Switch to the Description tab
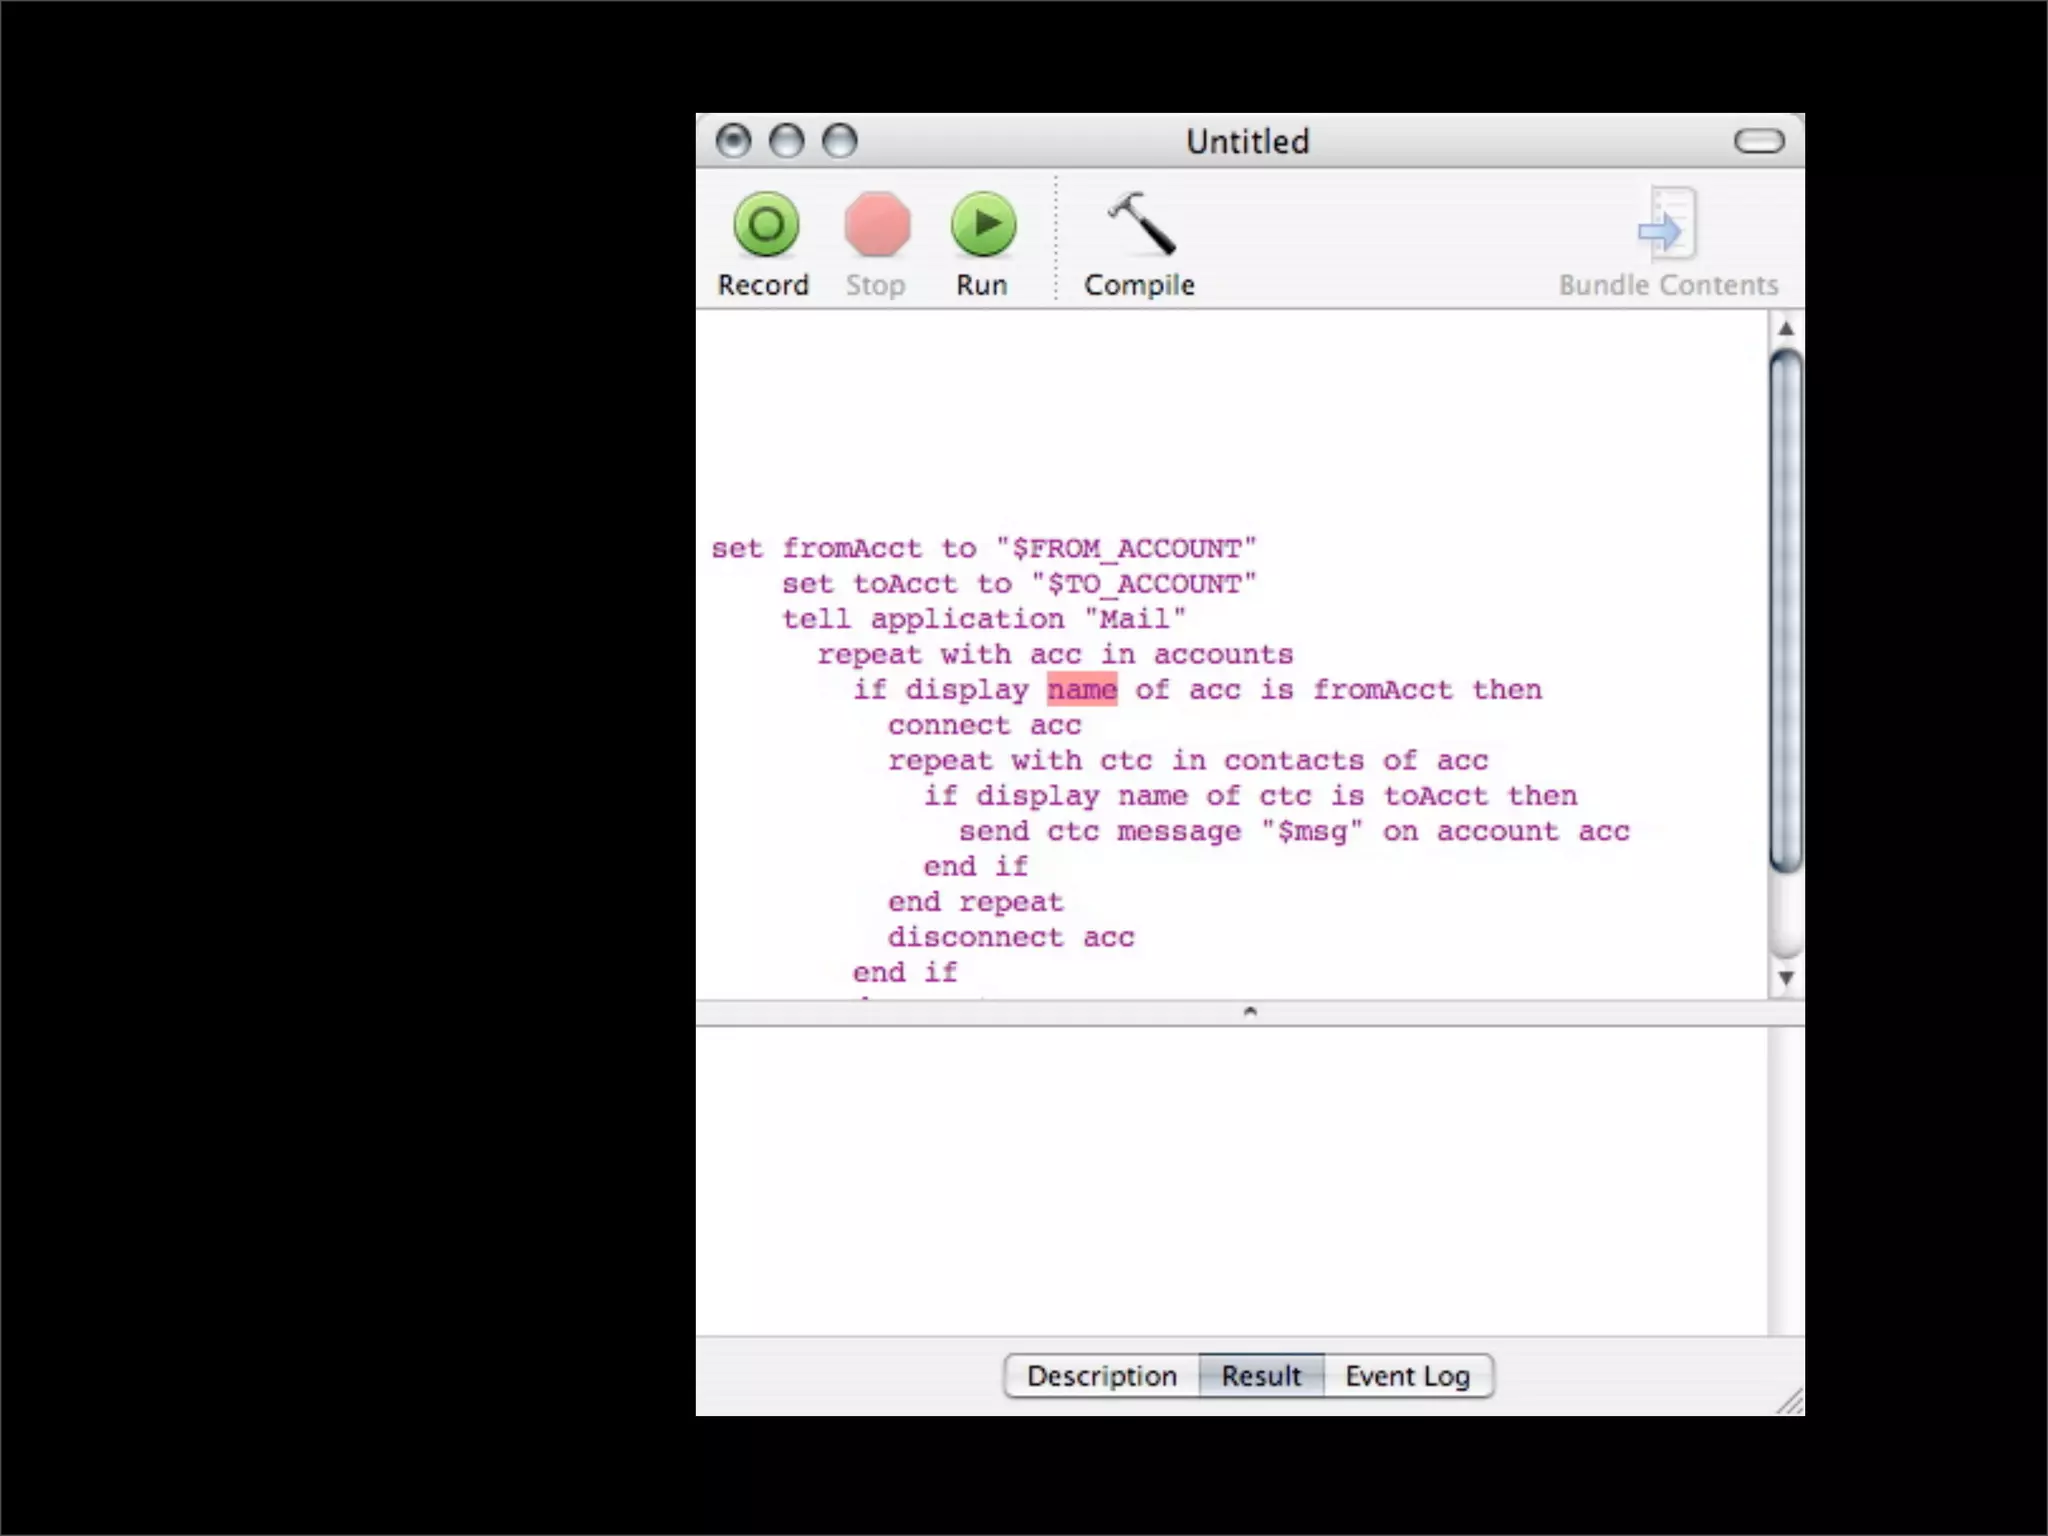 coord(1101,1376)
